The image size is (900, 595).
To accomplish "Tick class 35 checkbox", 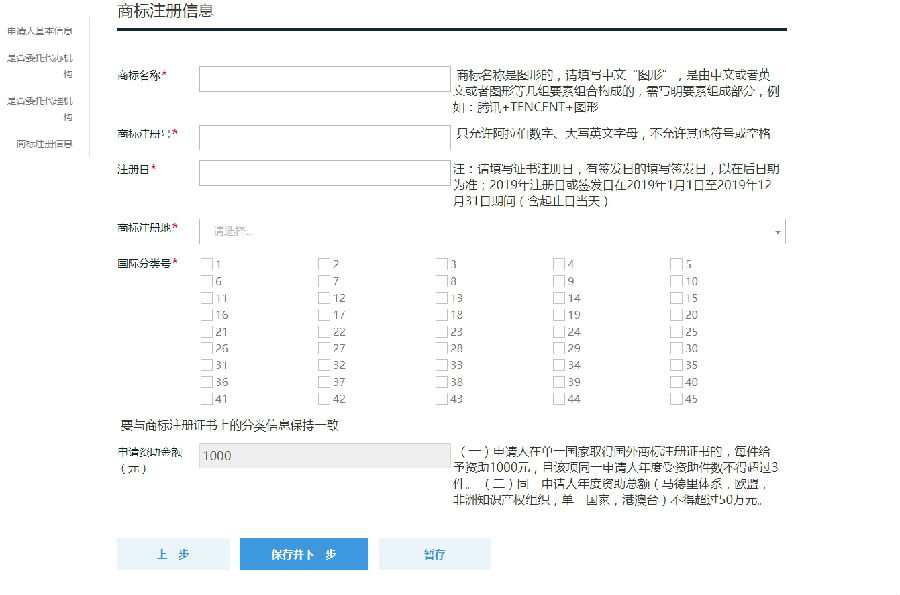I will point(676,366).
